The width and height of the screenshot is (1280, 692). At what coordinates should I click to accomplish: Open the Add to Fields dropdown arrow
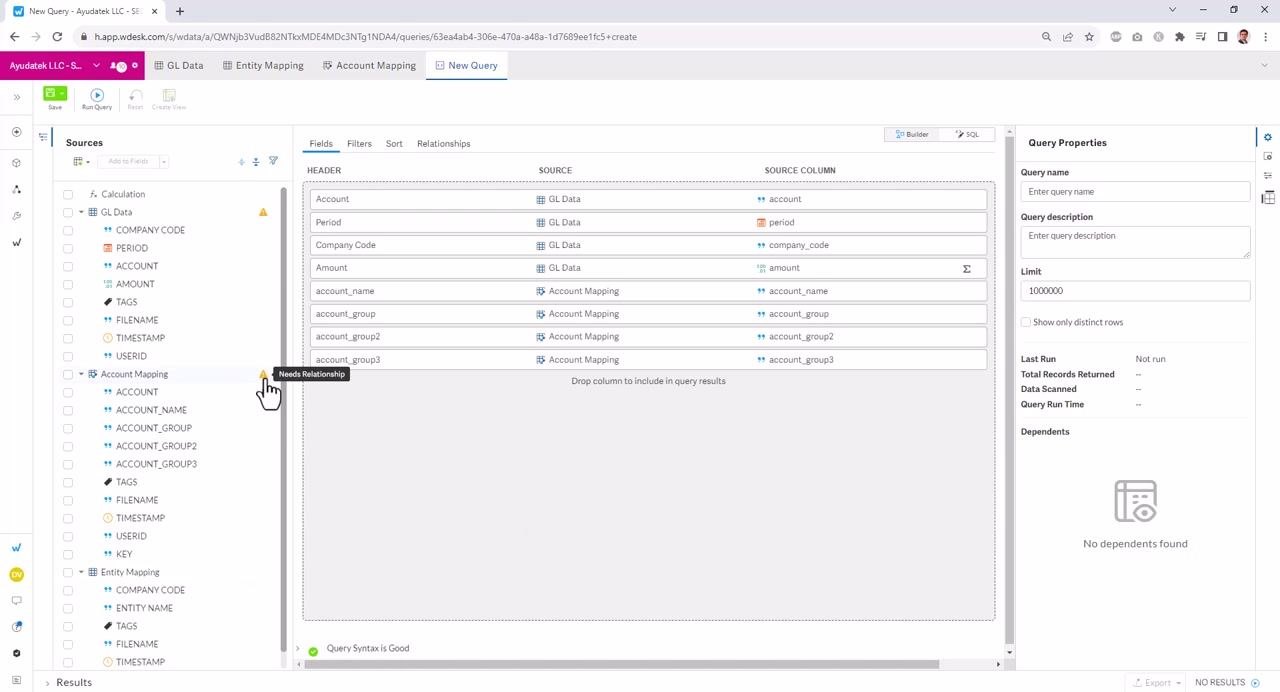163,161
